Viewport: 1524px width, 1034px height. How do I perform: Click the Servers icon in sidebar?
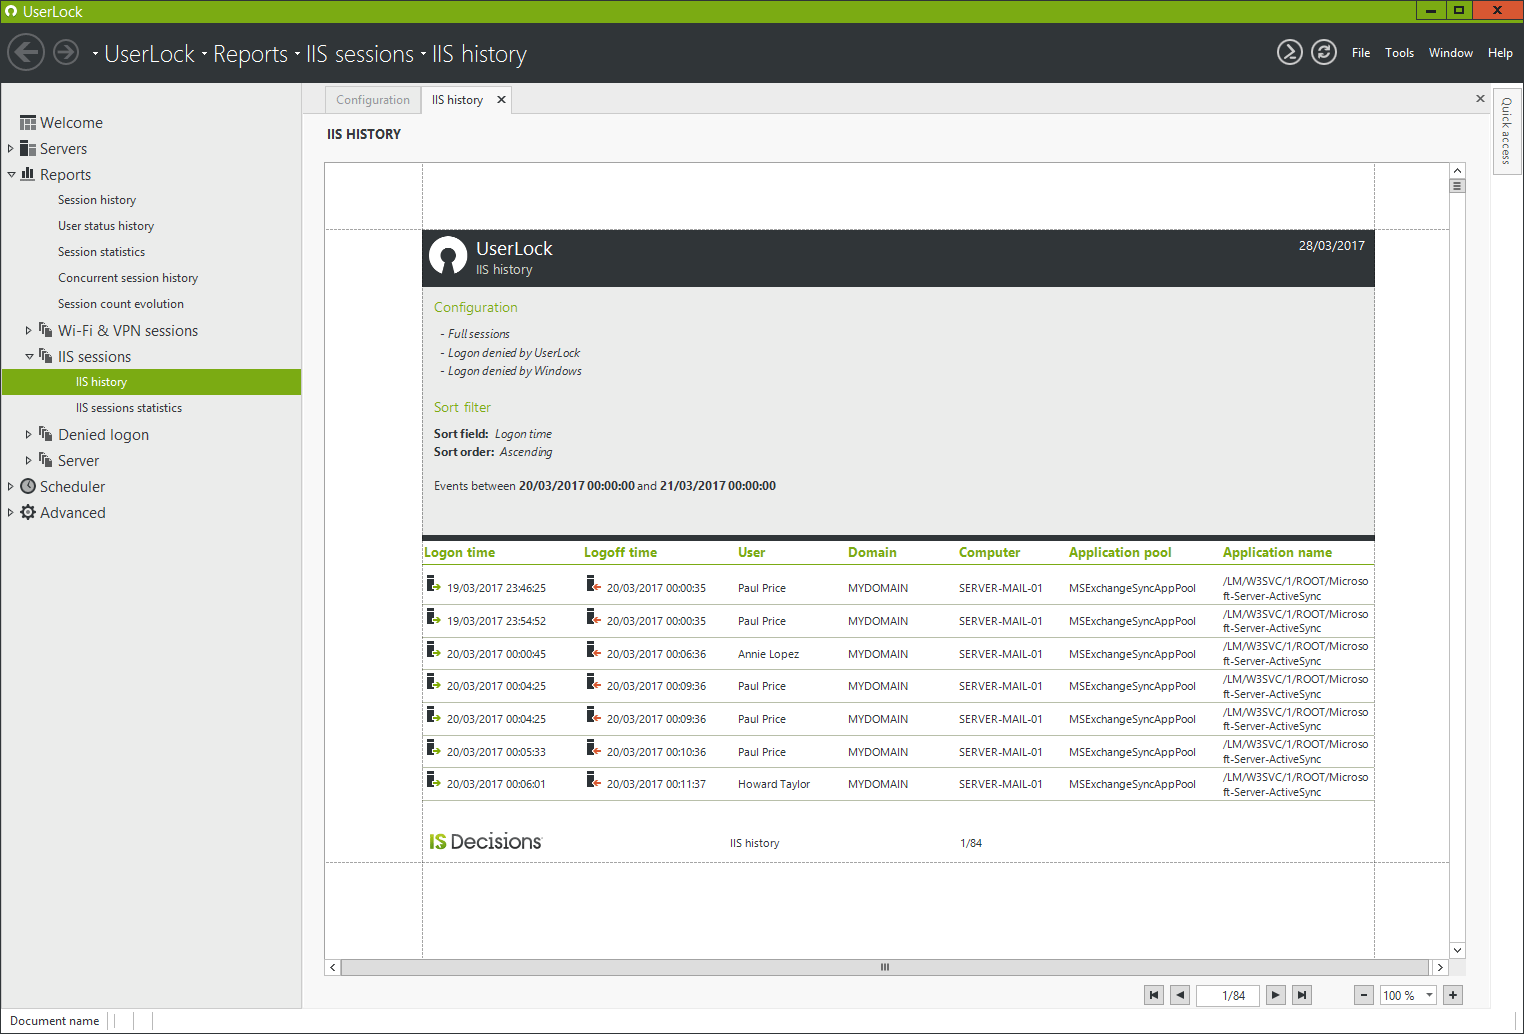tap(28, 148)
